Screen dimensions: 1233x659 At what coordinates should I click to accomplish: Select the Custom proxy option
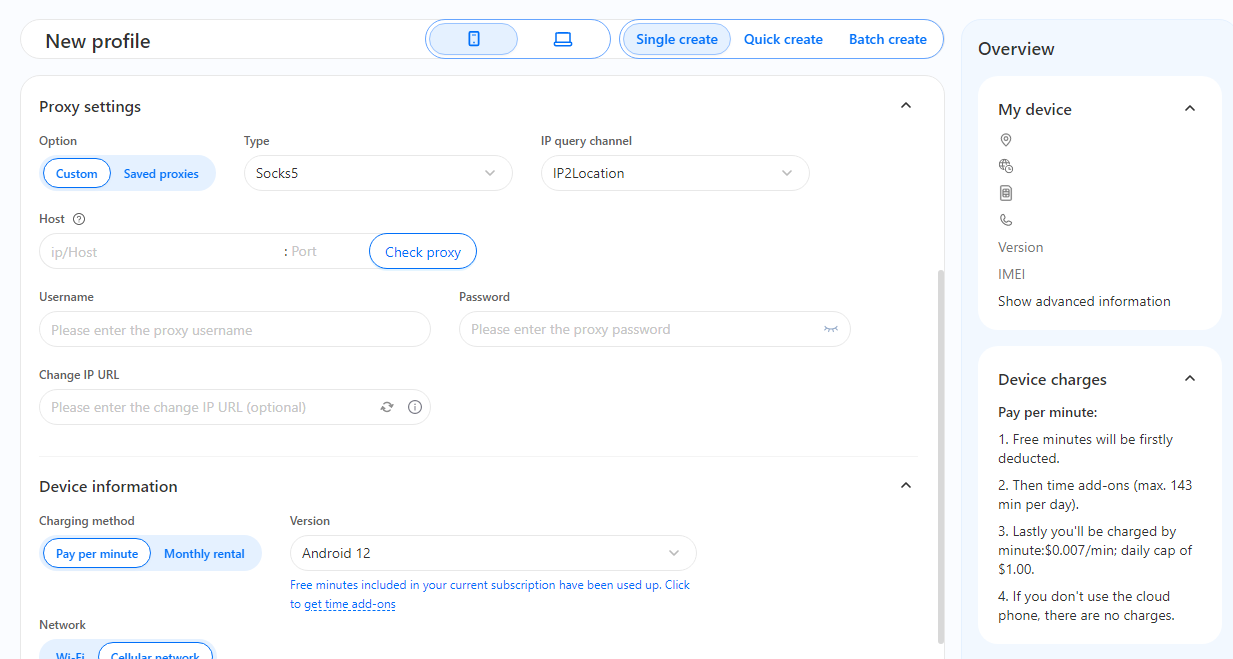pos(77,174)
